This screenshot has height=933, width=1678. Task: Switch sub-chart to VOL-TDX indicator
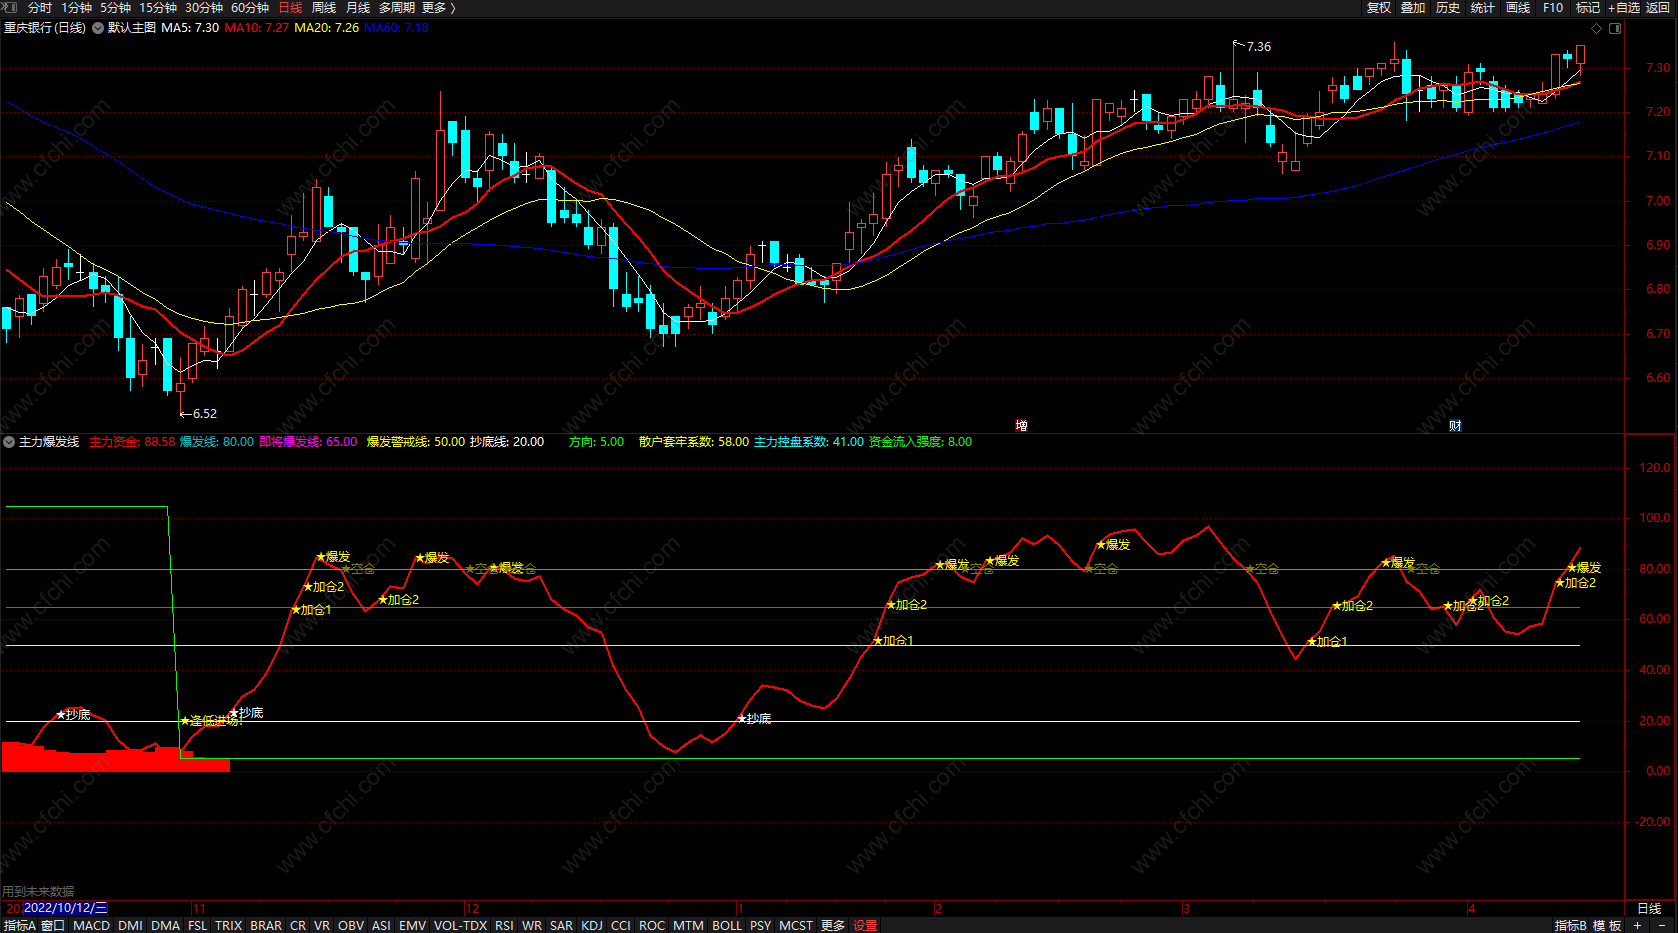460,926
